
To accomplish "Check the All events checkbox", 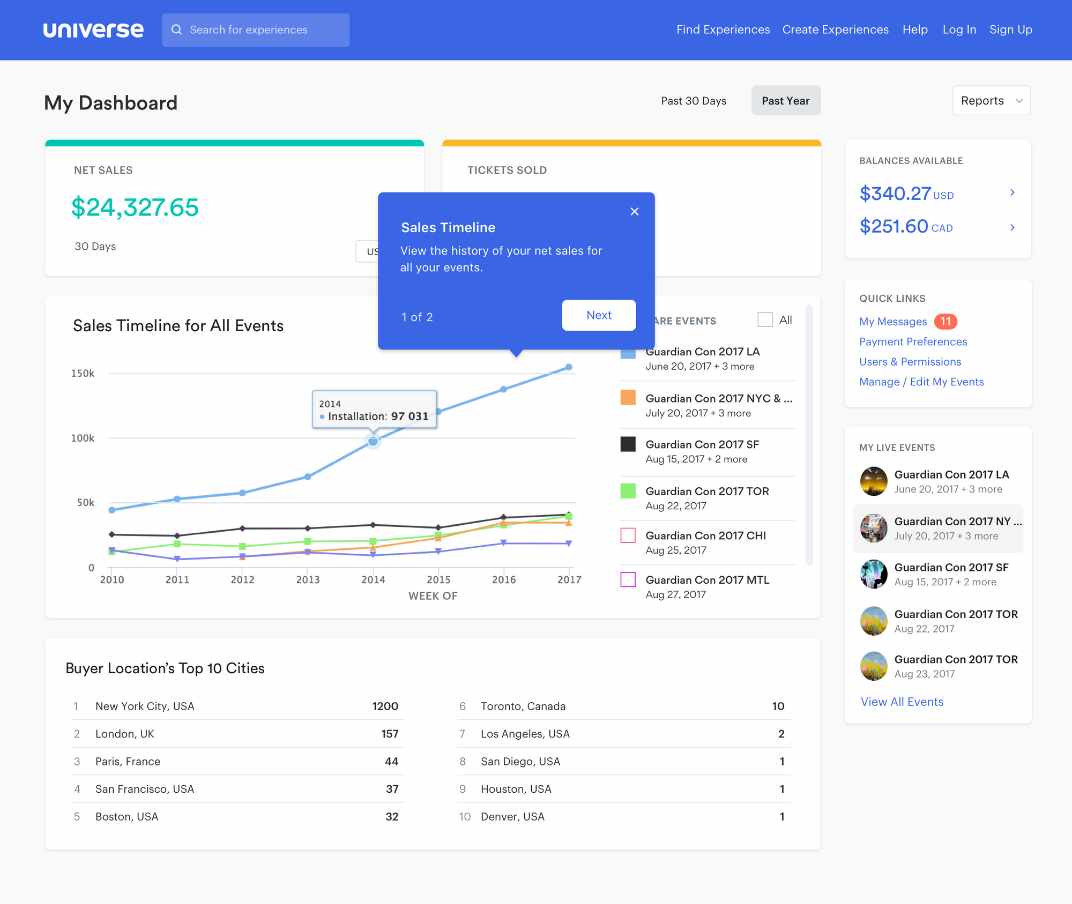I will (x=765, y=320).
